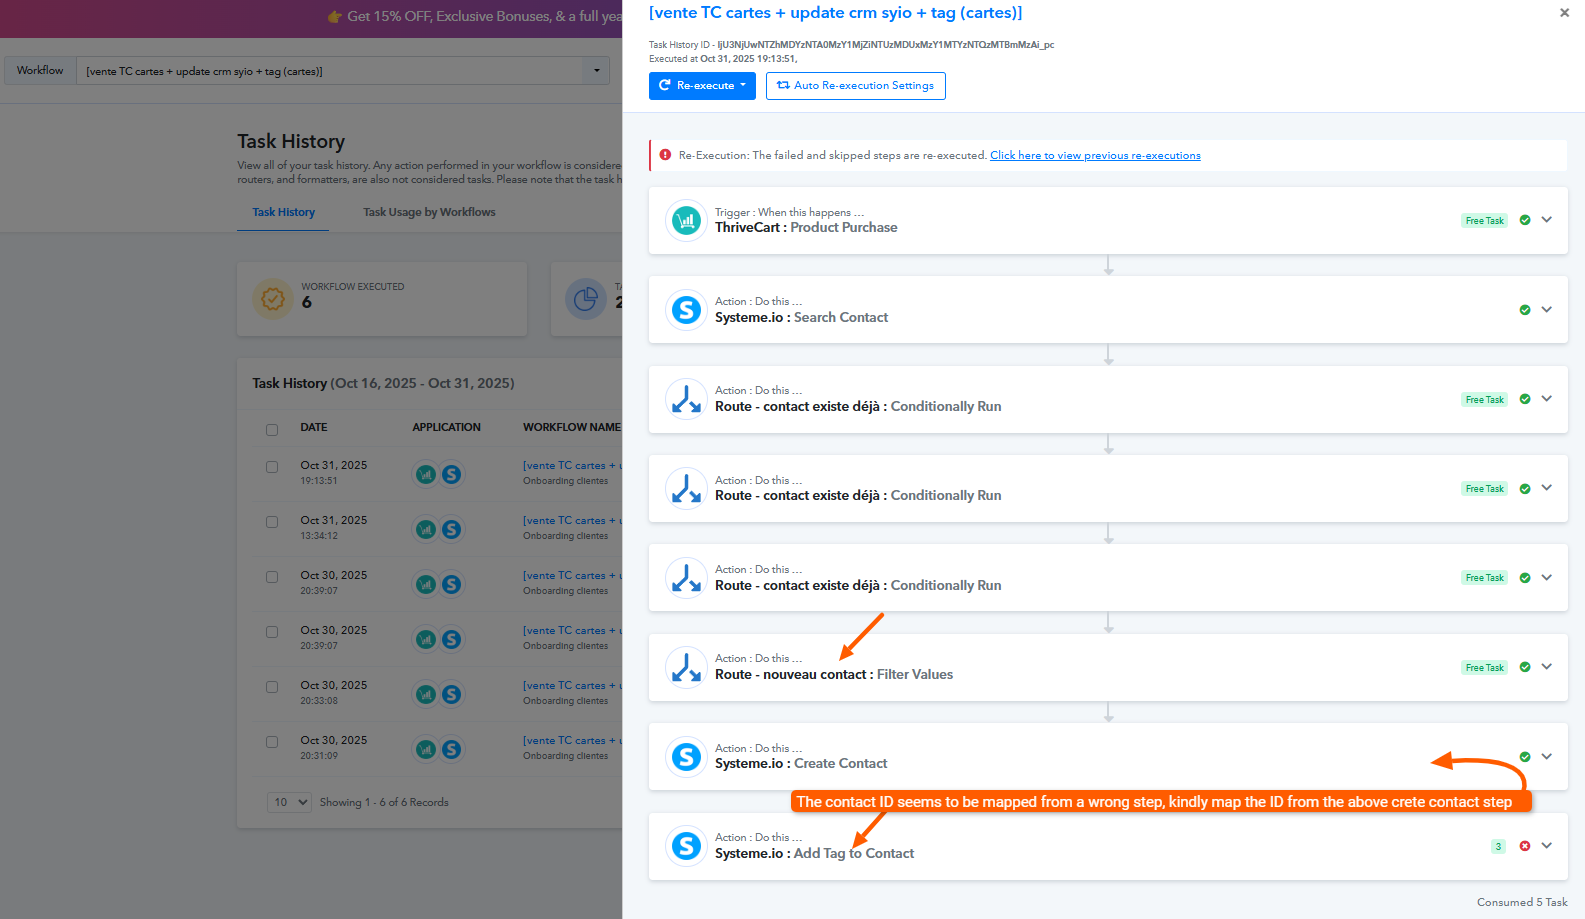
Task: Tick the select-all checkbox in table header
Action: tap(272, 430)
